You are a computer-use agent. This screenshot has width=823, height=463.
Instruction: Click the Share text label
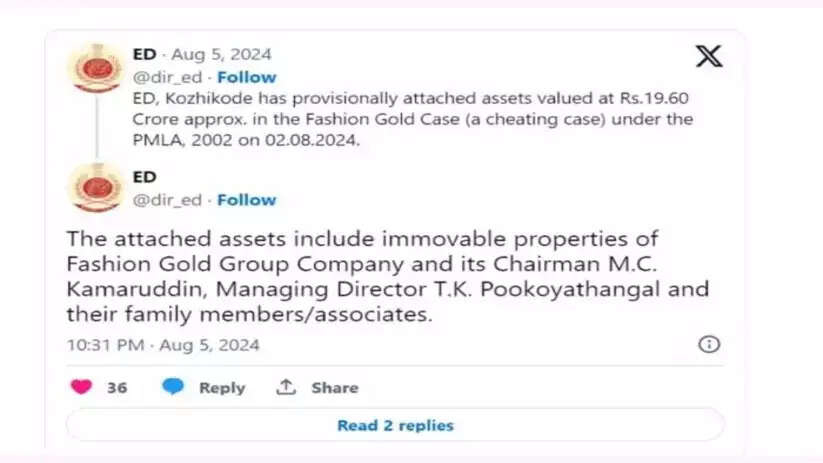(x=334, y=387)
